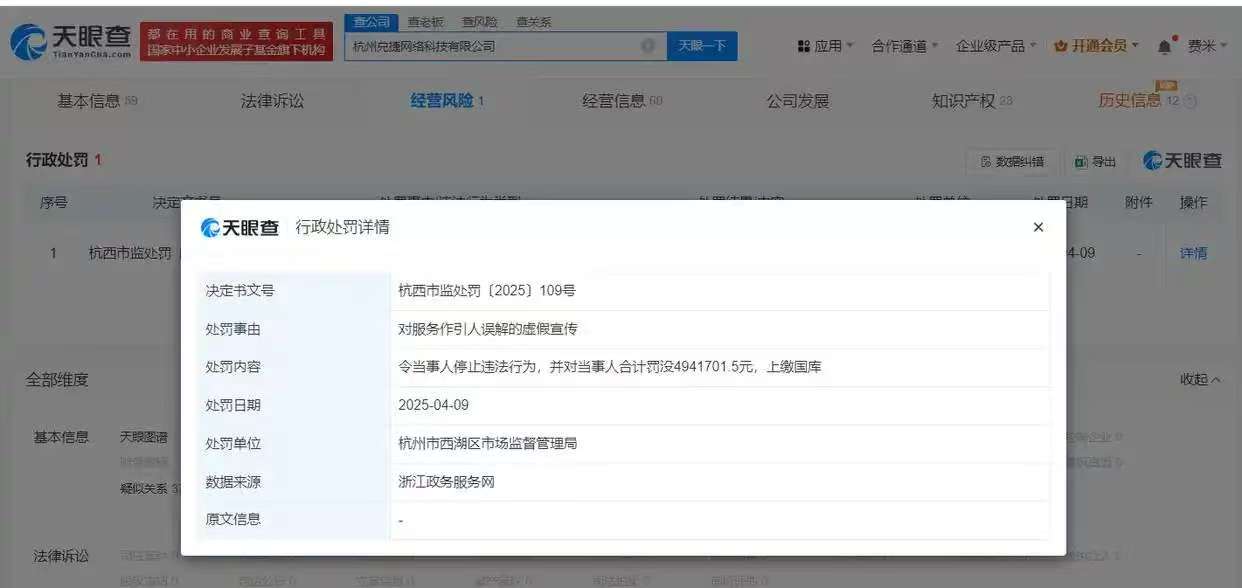
Task: Click the 导出 export button
Action: [x=1096, y=161]
